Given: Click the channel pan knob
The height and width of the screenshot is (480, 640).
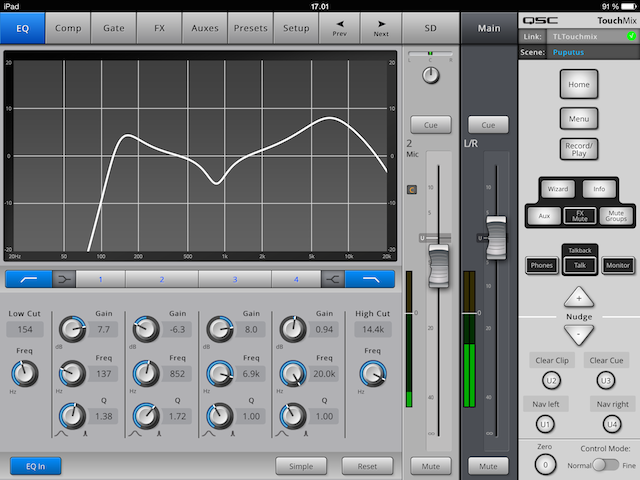Looking at the screenshot, I should point(431,76).
